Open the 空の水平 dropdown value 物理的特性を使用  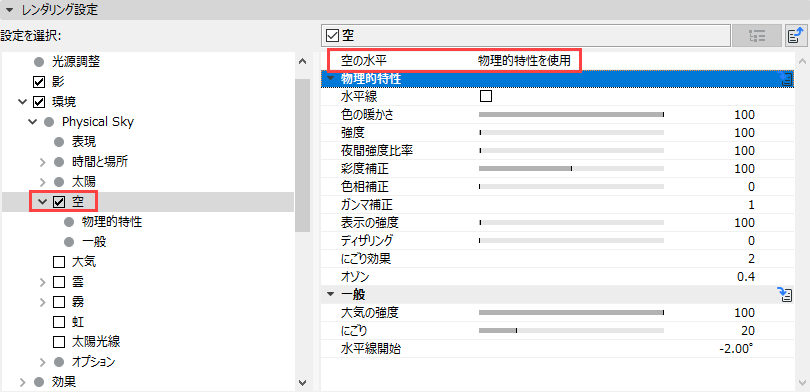click(x=524, y=61)
